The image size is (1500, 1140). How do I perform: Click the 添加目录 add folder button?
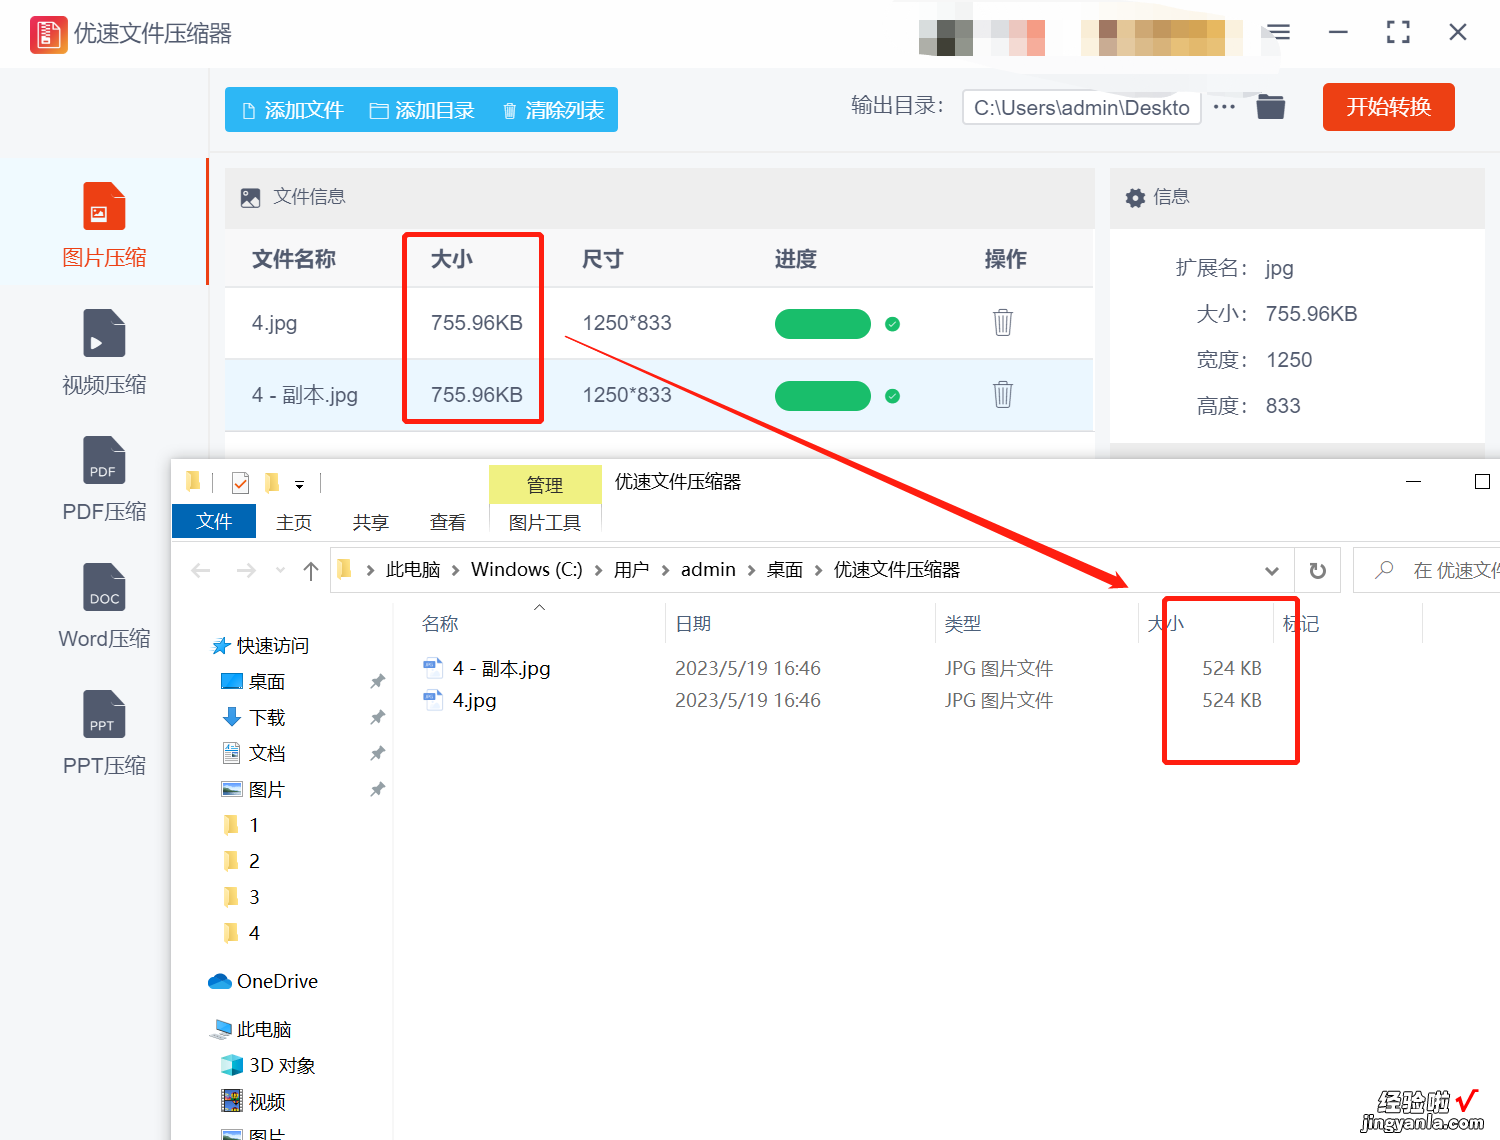coord(422,110)
